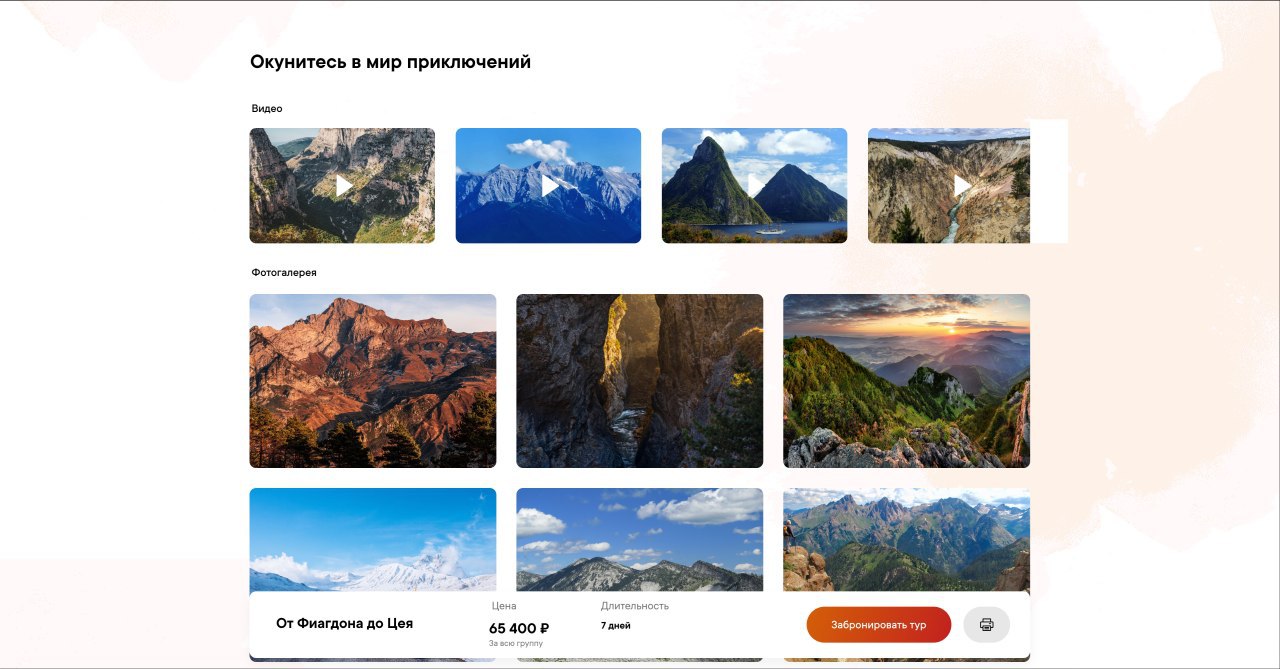Open the green mountain range photo
Viewport: 1280px width, 669px height.
coord(906,540)
